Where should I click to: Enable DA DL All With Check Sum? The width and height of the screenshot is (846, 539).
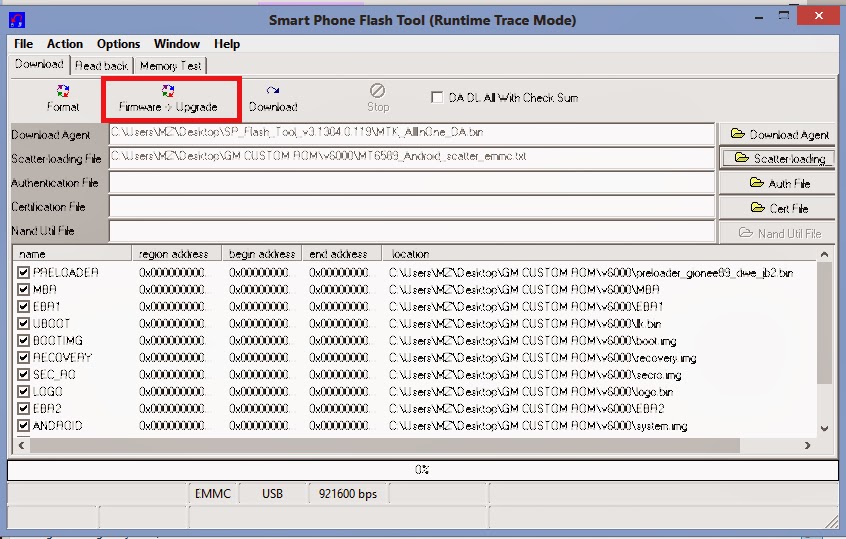pyautogui.click(x=437, y=98)
